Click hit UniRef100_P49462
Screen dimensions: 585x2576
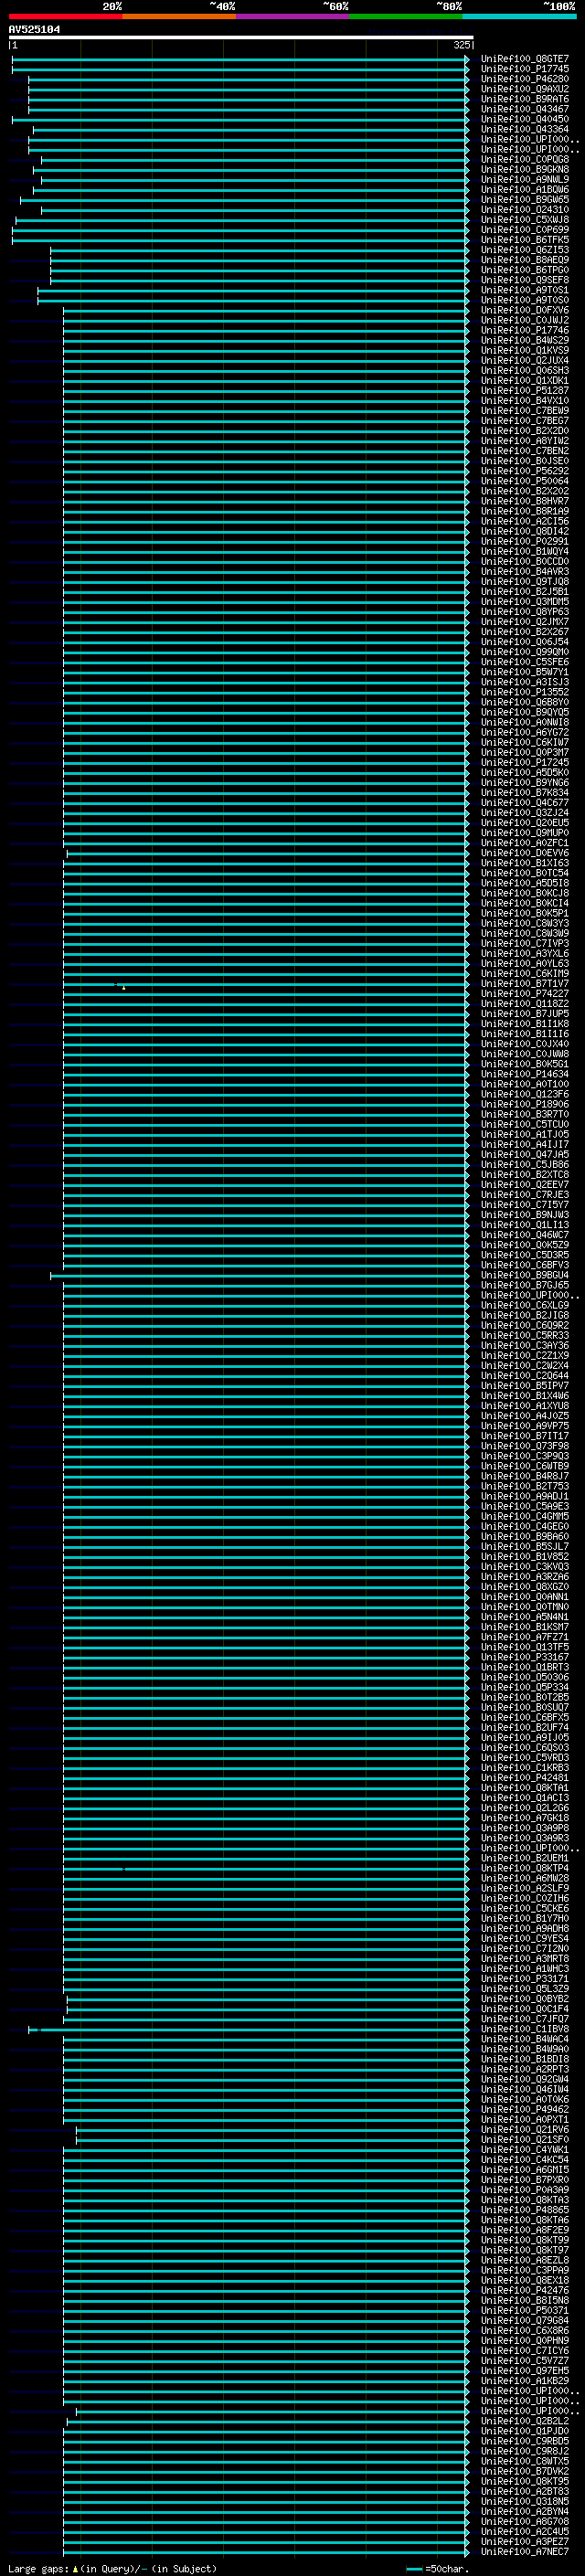point(525,2110)
